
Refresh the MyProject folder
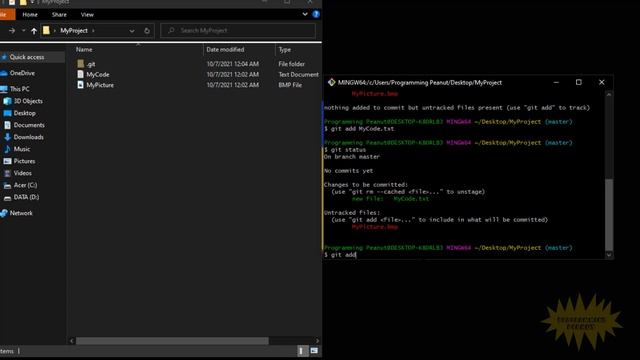(147, 31)
